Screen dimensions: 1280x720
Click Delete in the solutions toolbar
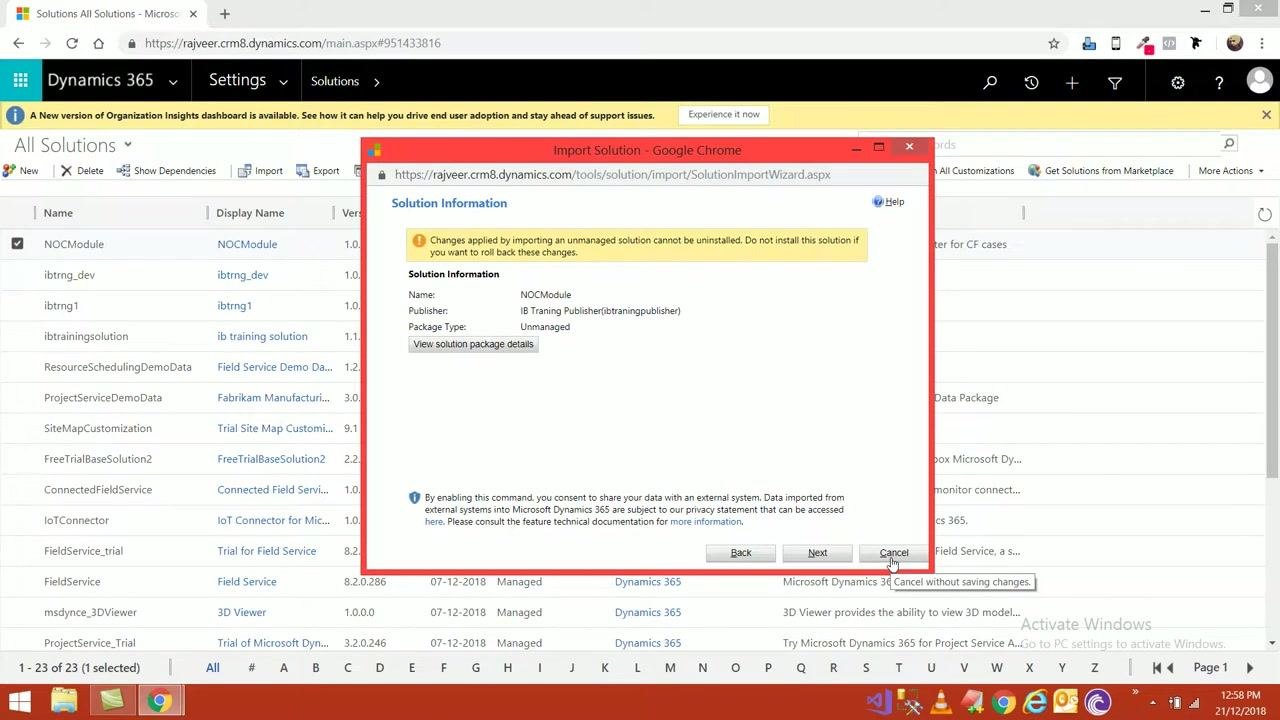82,171
